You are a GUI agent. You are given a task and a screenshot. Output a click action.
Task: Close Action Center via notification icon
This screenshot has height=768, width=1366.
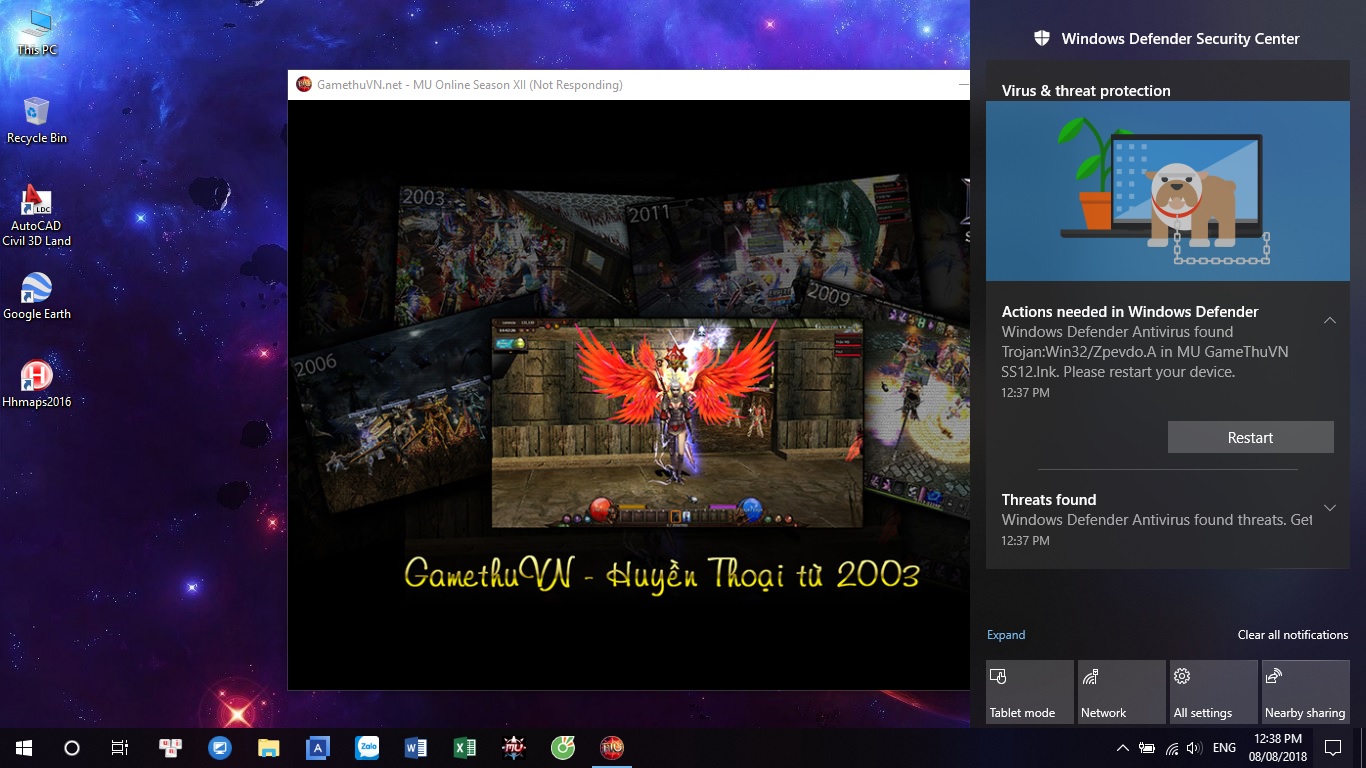1332,747
